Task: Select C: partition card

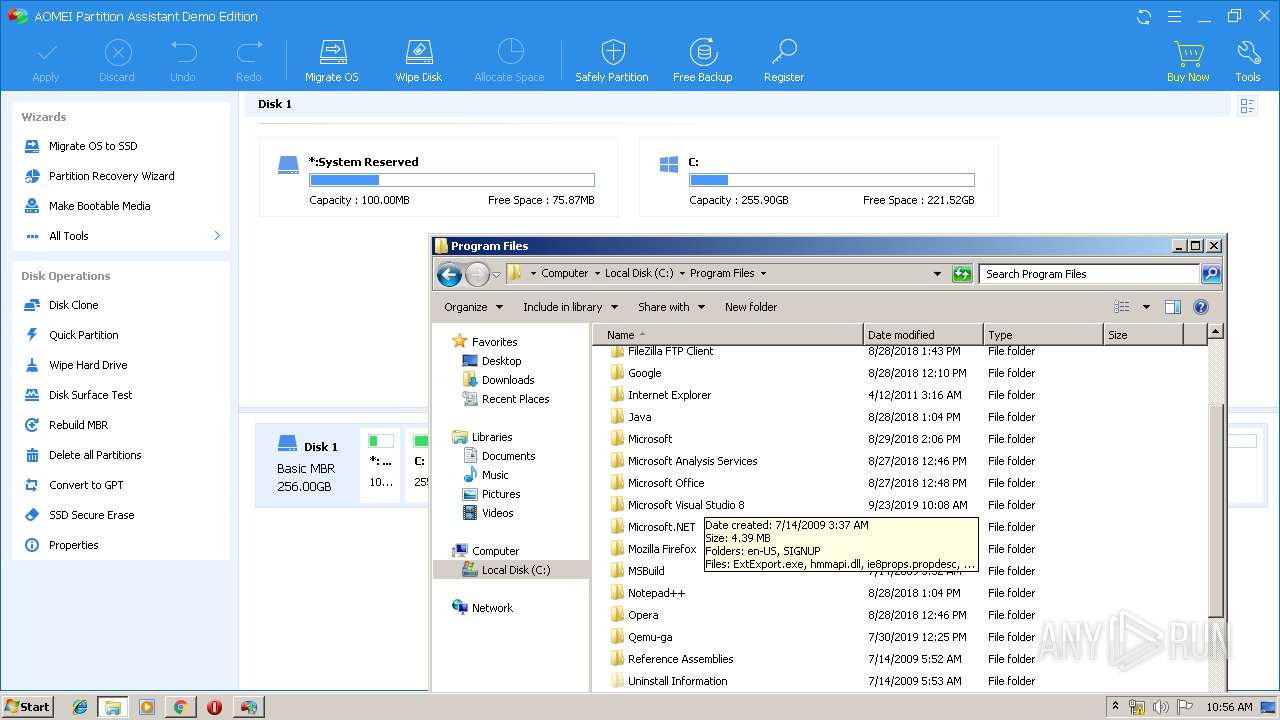Action: point(818,177)
